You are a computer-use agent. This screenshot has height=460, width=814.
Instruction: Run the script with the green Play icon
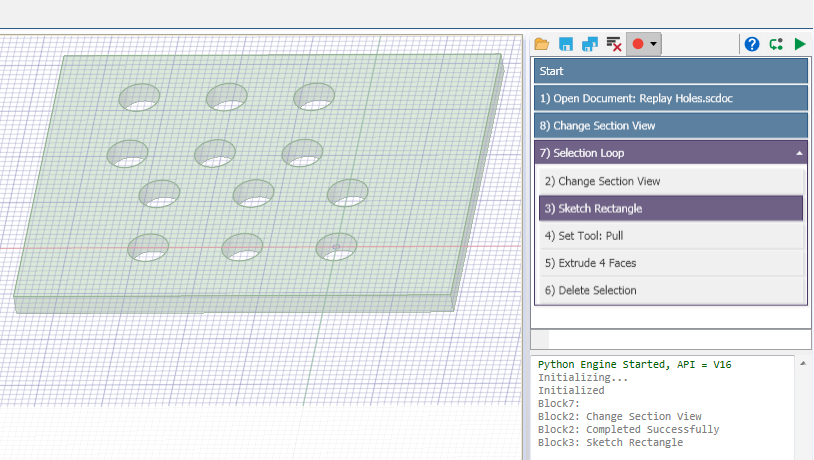800,44
